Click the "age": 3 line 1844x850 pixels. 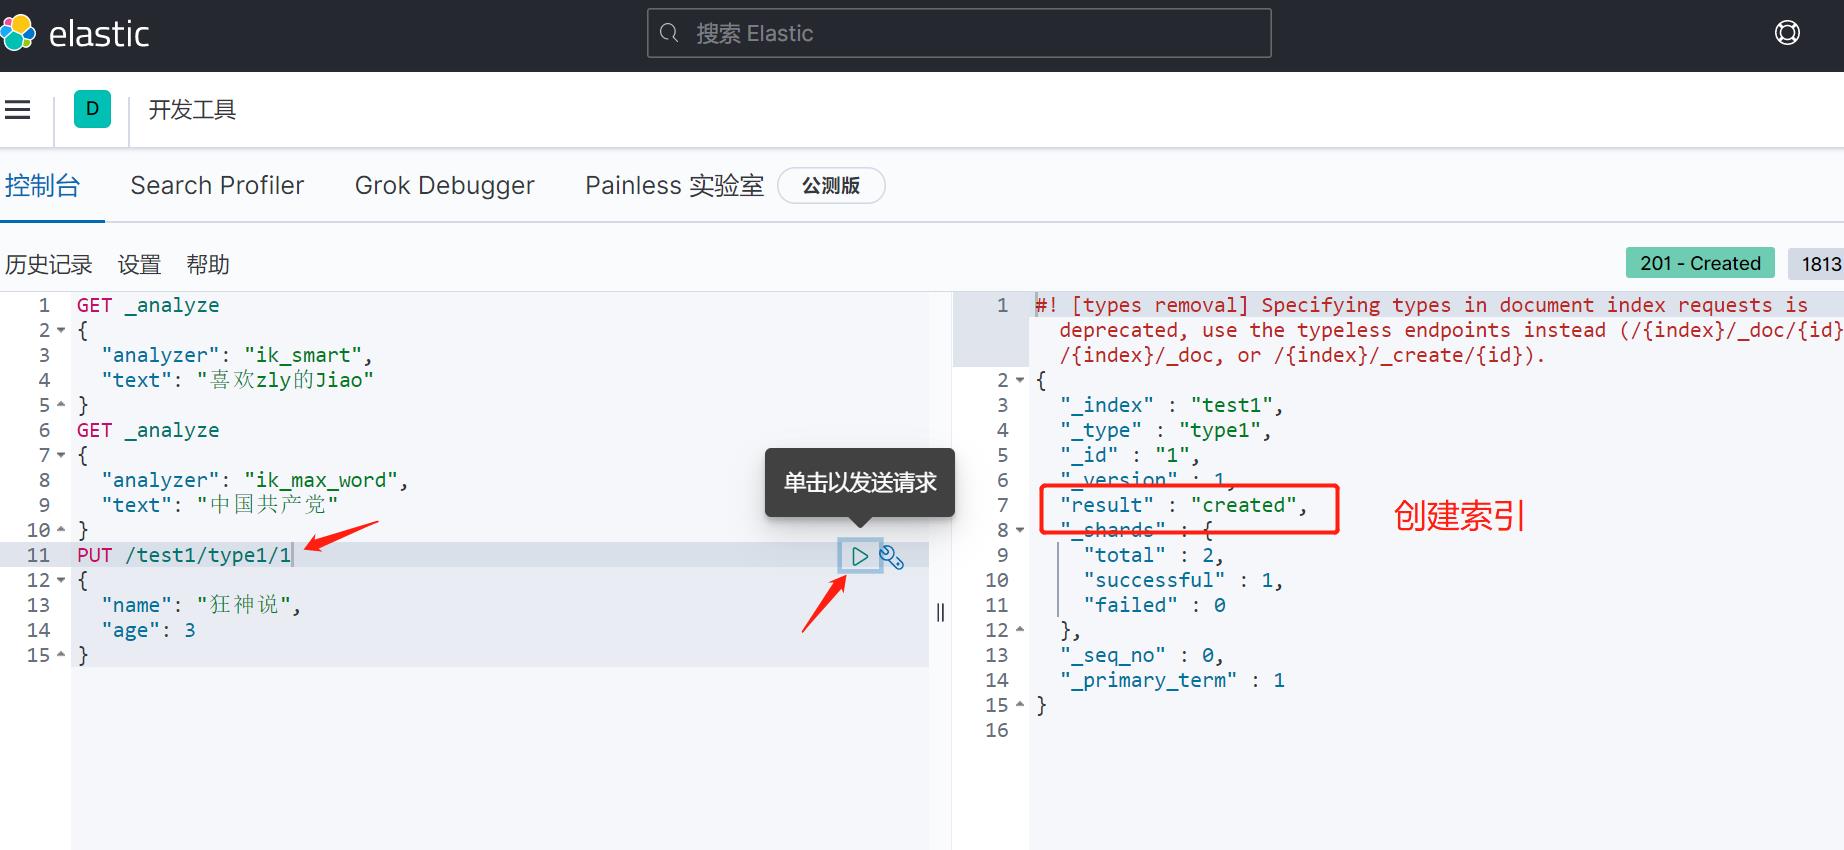(x=148, y=630)
